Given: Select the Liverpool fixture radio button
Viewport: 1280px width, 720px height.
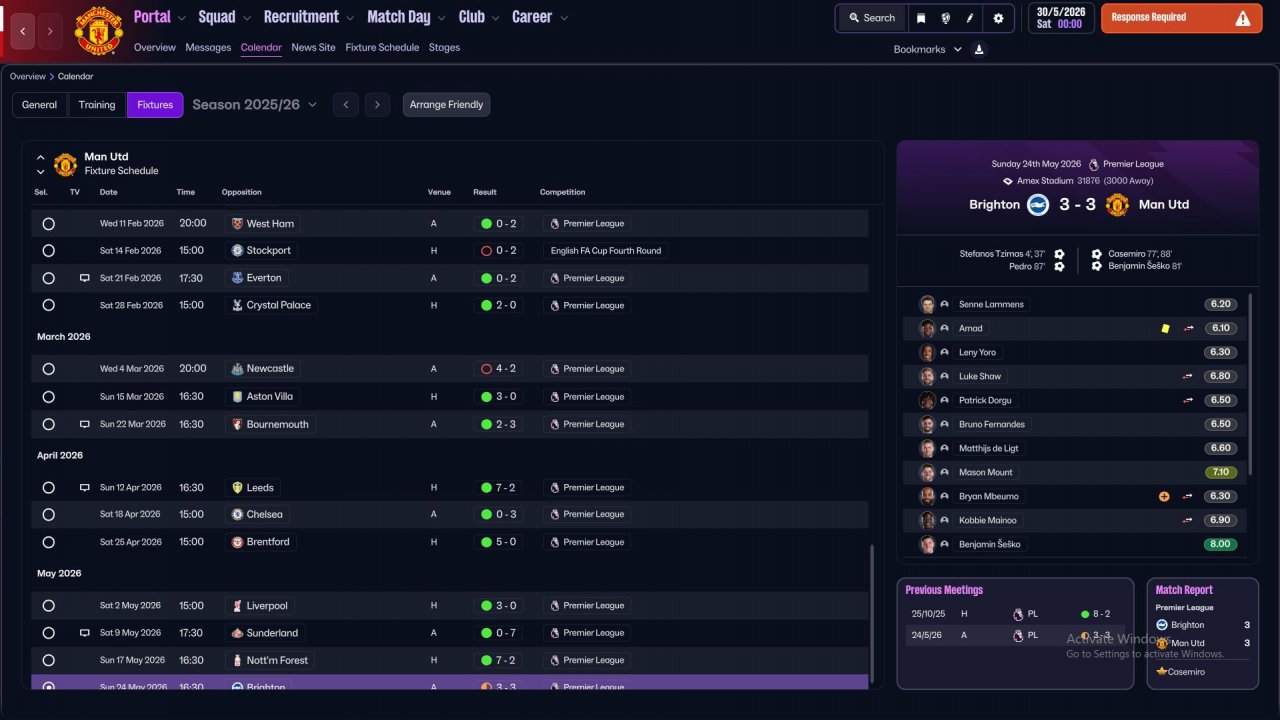Looking at the screenshot, I should (48, 606).
